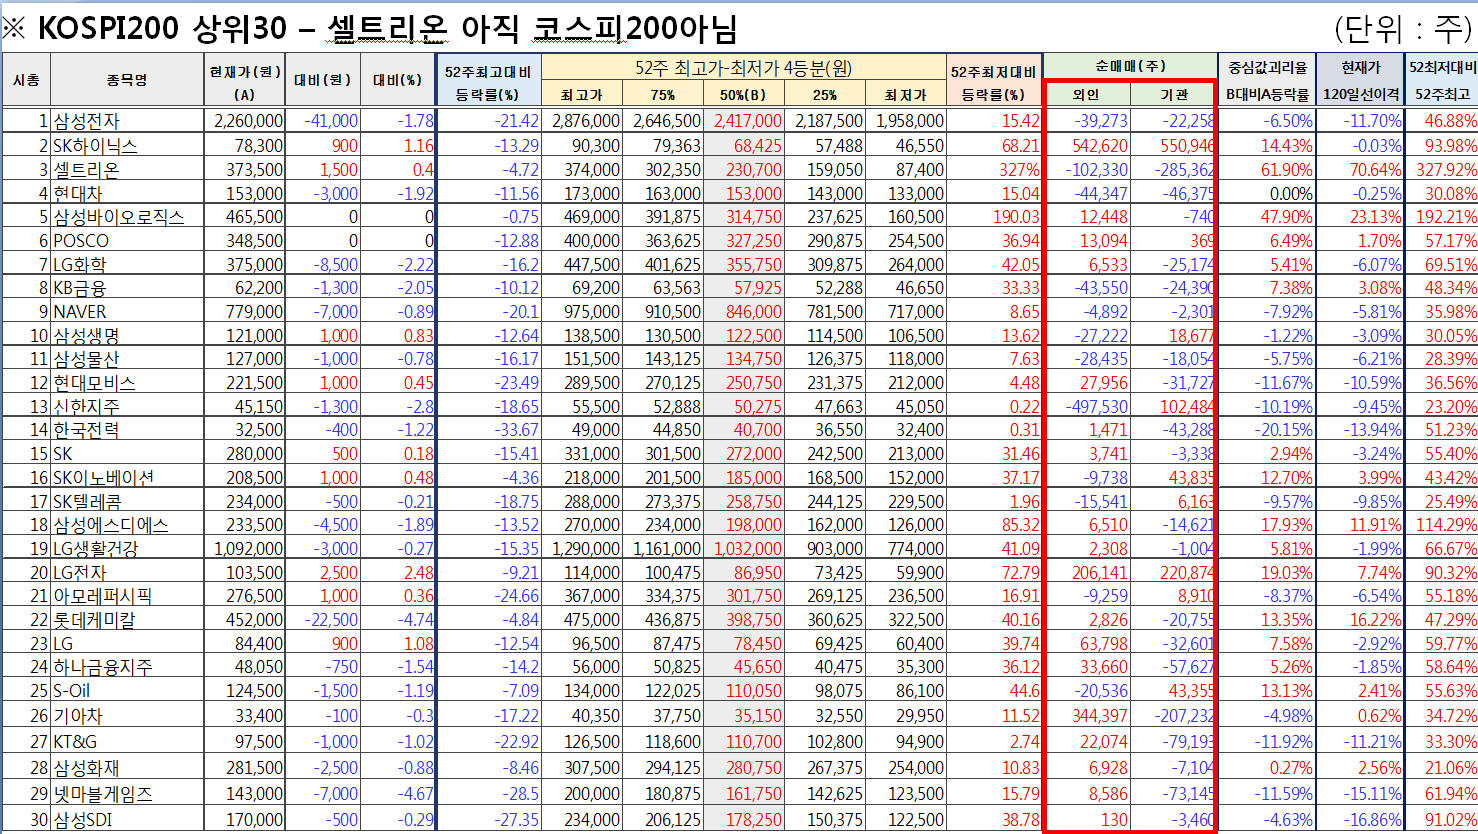Select the 넷마블게임즈 stock name cell
This screenshot has width=1478, height=834.
pos(103,794)
